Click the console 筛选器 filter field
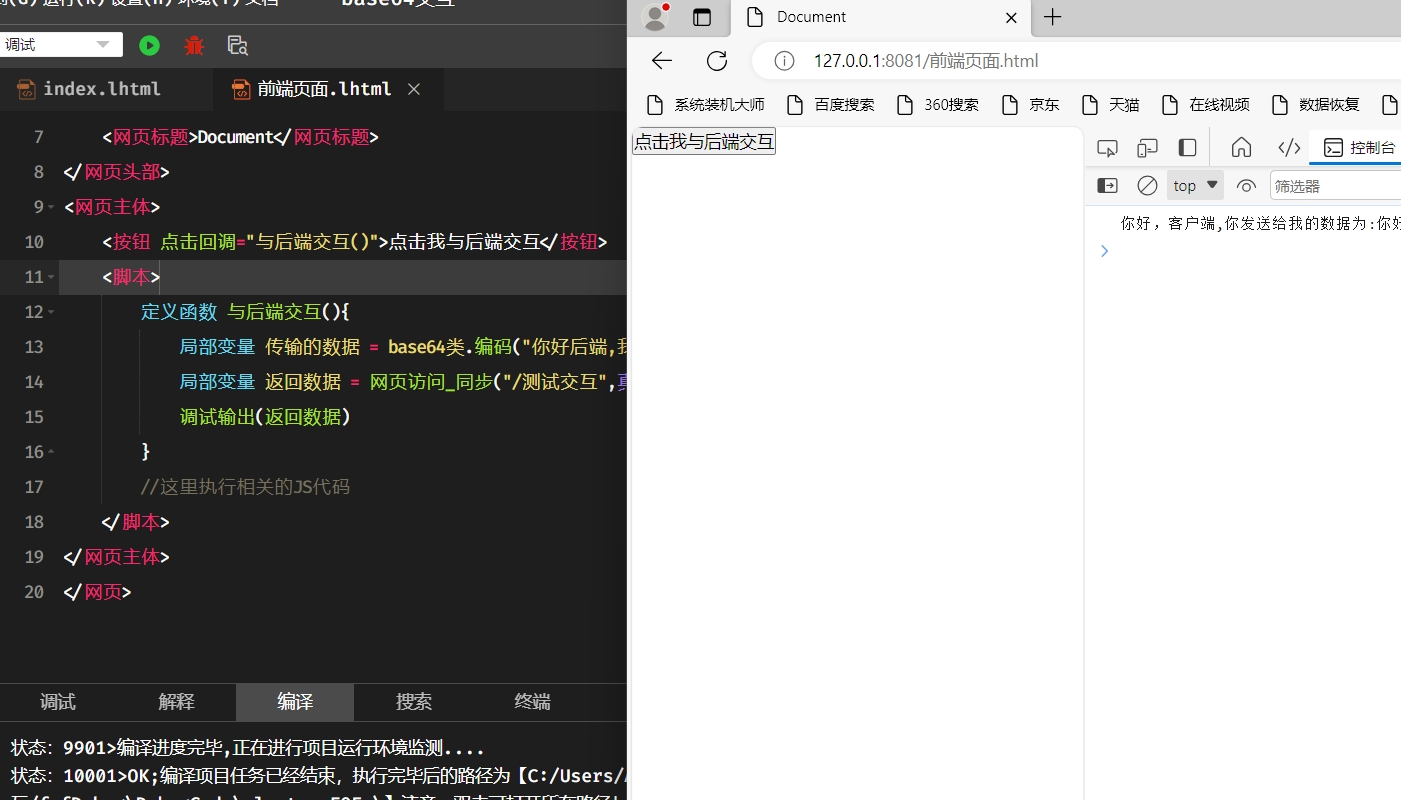 pyautogui.click(x=1335, y=186)
